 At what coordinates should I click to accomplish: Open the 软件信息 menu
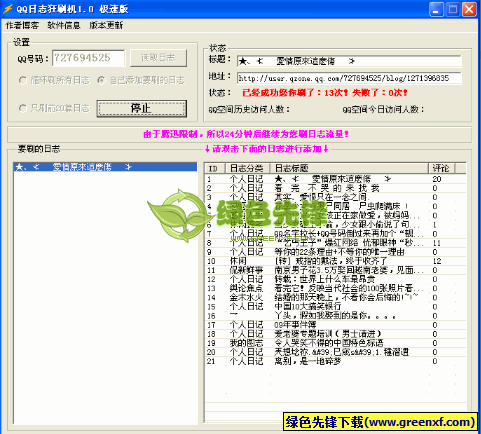pos(64,25)
